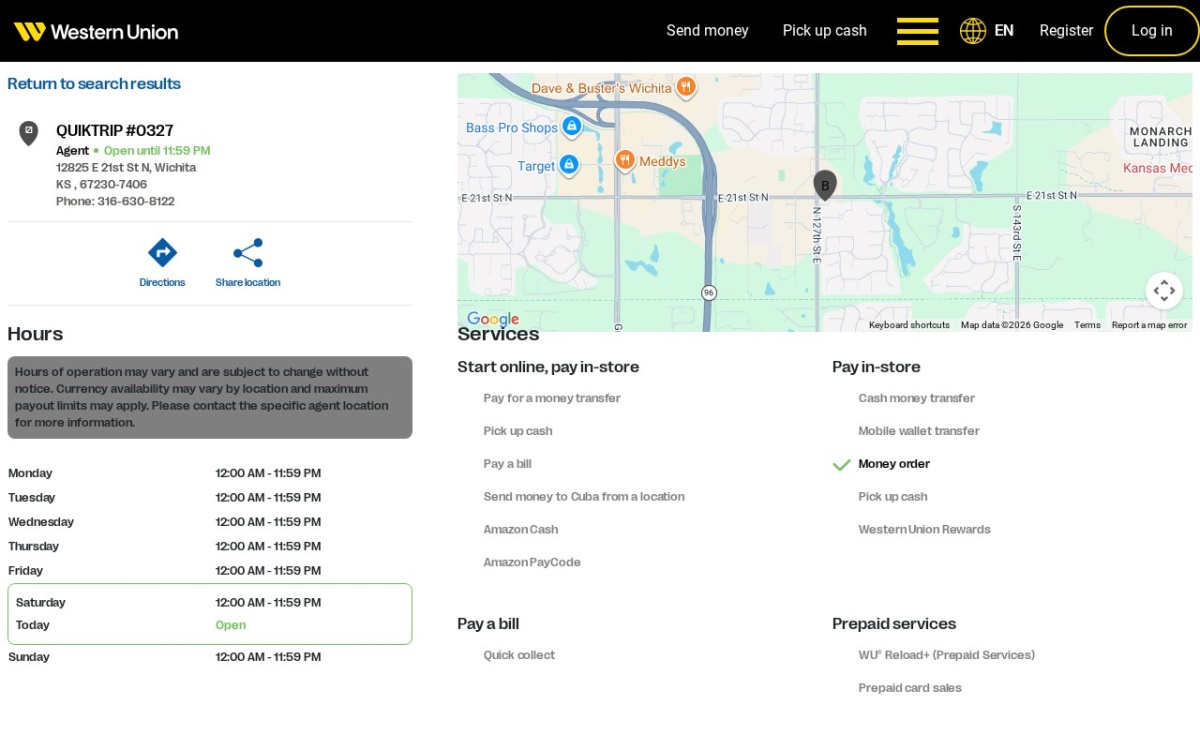
Task: Click the Directions link label
Action: click(162, 283)
